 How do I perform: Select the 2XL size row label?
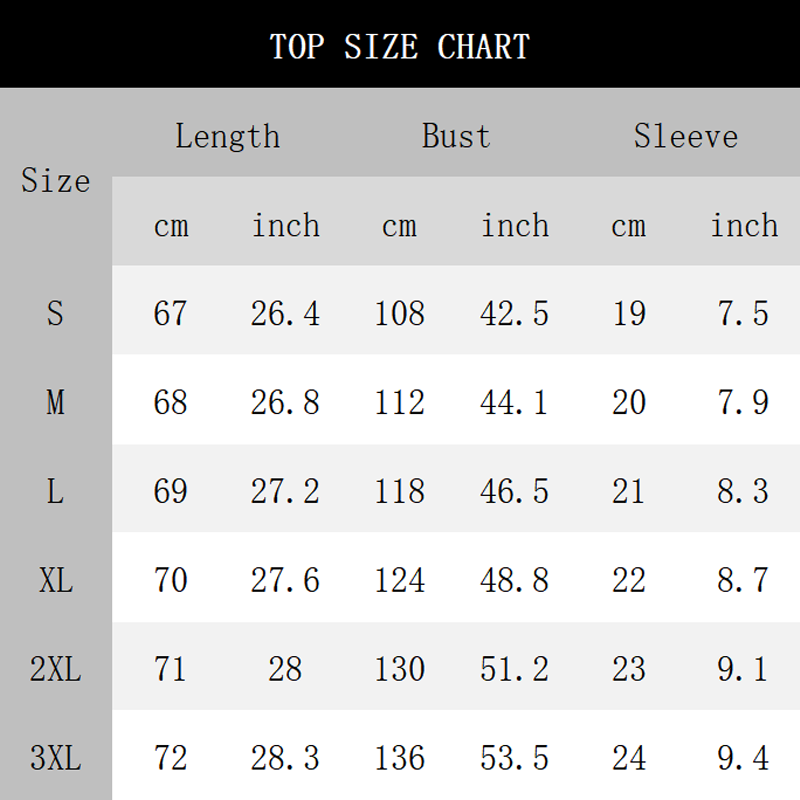pos(55,669)
